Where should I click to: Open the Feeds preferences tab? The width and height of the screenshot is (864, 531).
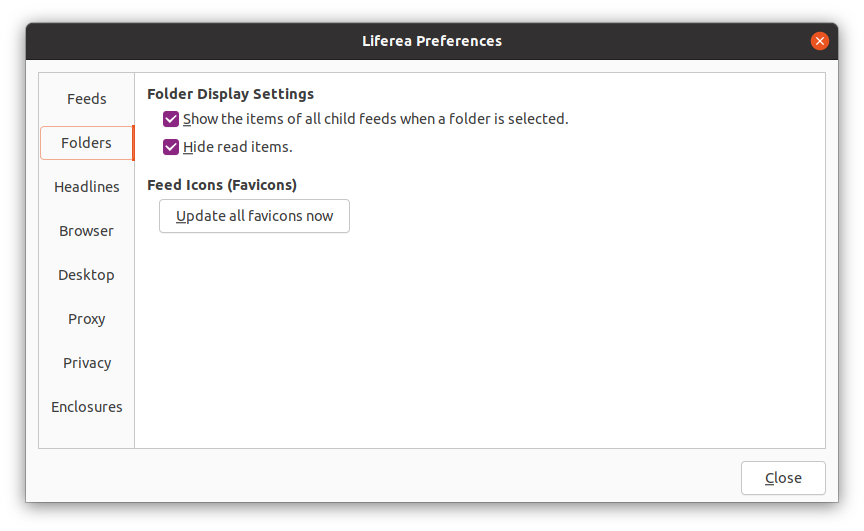tap(87, 99)
